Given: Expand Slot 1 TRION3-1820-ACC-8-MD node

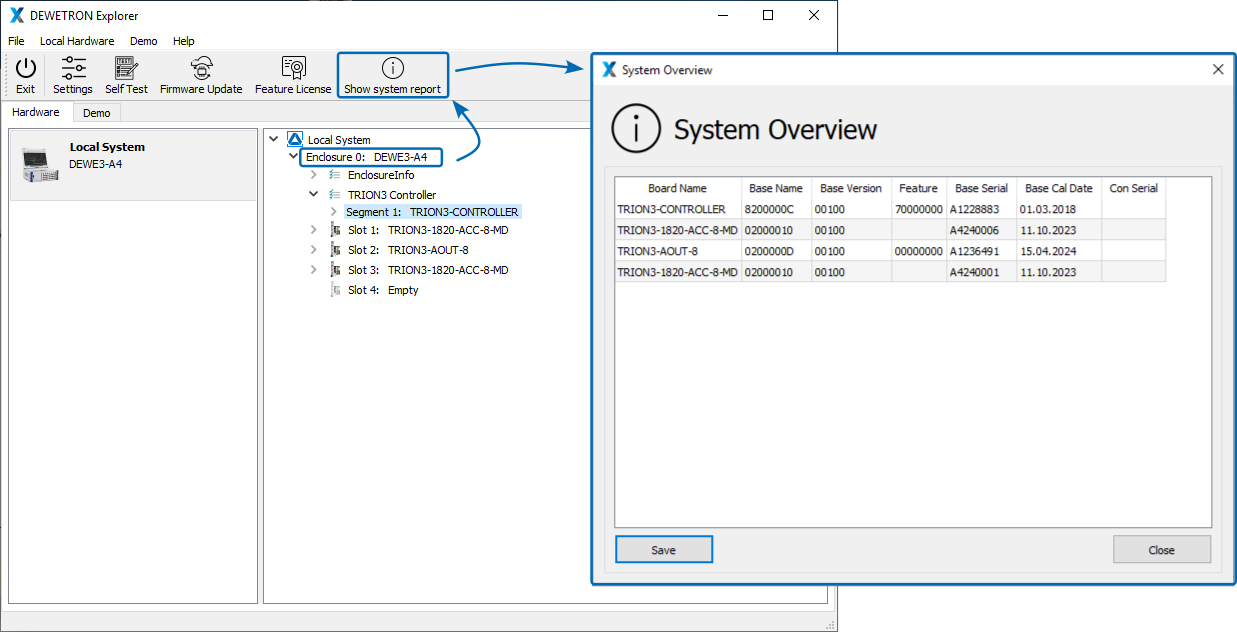Looking at the screenshot, I should click(313, 230).
